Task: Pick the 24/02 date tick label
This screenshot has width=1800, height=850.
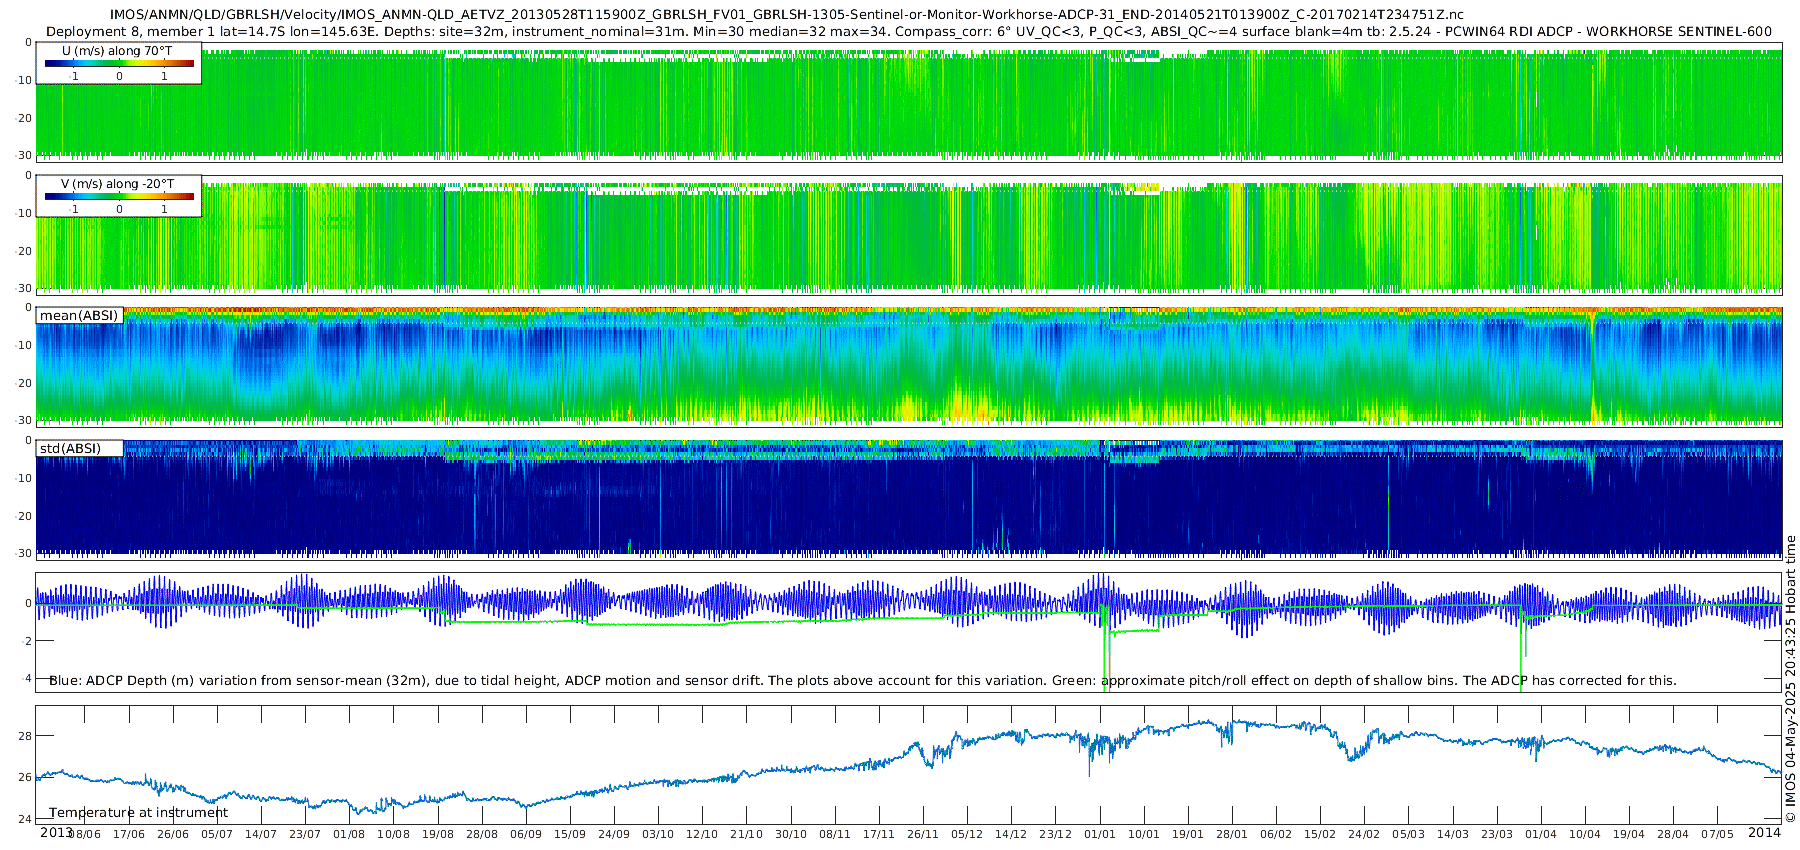Action: (x=1364, y=834)
